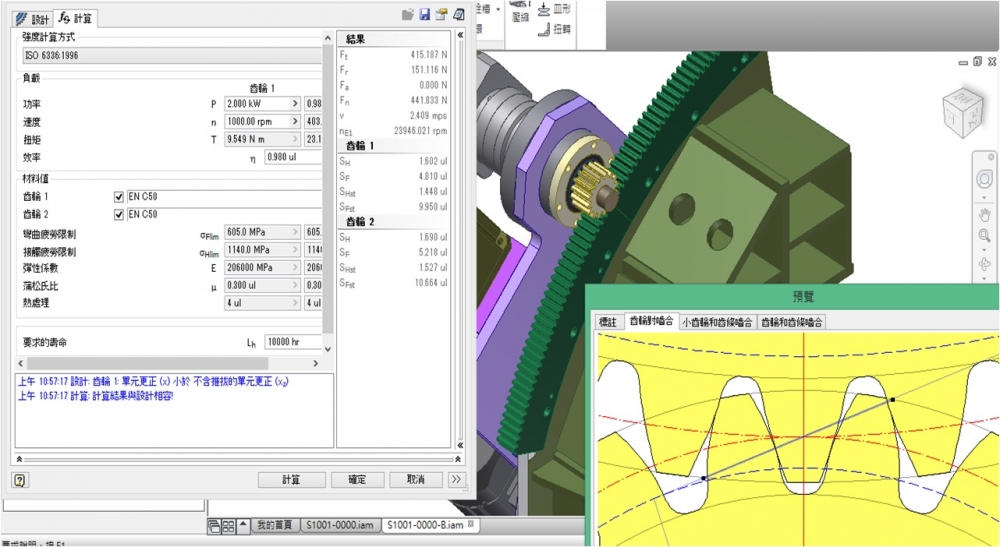Select the 小齒輪和齒條嚙合 preview tab
This screenshot has height=547, width=1000.
[717, 322]
